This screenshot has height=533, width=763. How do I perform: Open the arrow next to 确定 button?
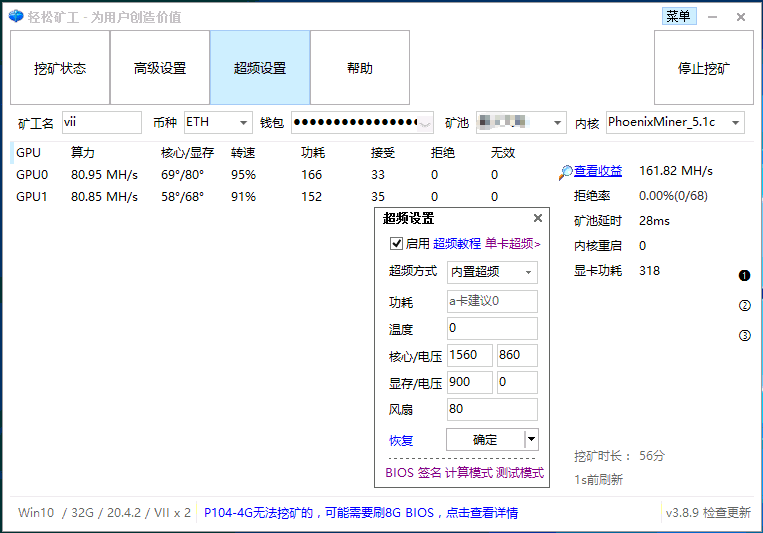tap(531, 439)
